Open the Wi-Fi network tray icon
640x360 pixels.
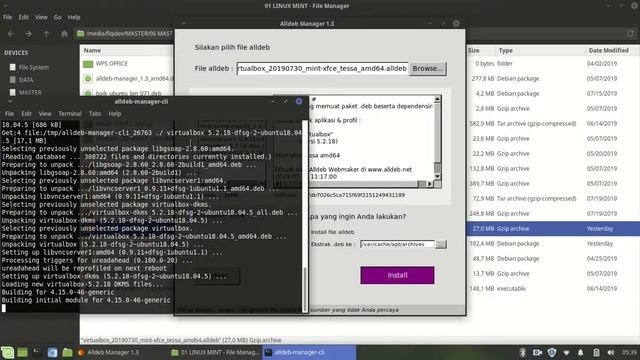567,352
